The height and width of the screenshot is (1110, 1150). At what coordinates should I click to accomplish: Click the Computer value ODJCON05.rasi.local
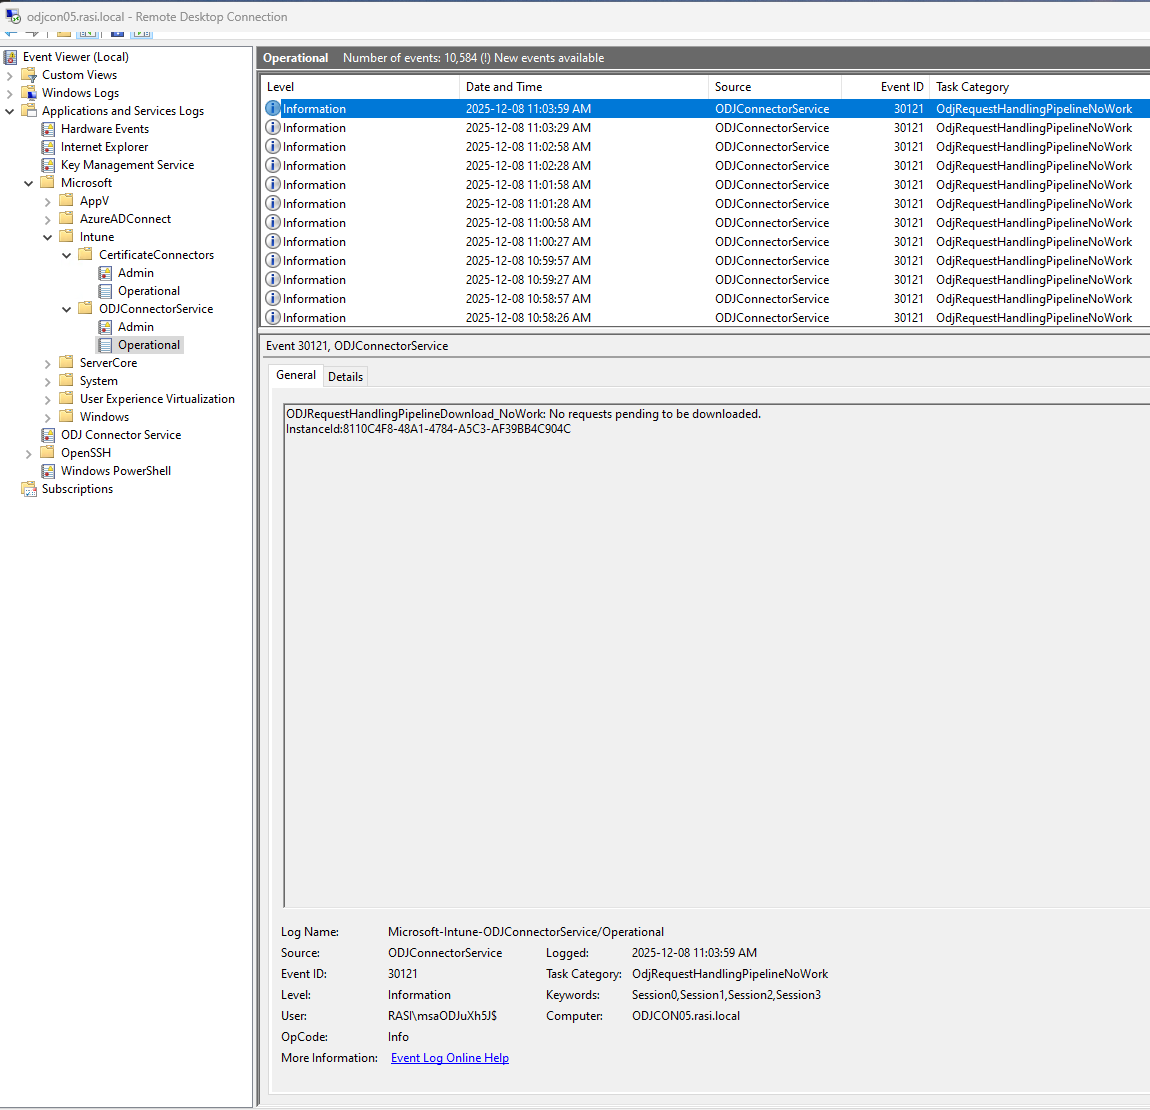(x=686, y=1016)
